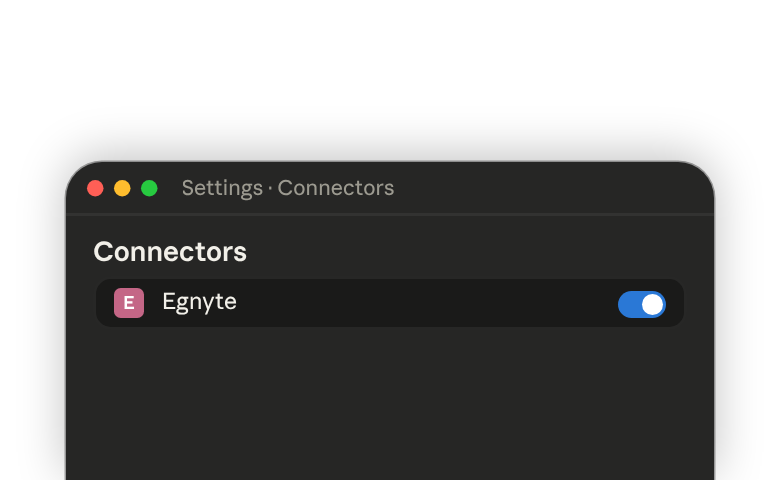The image size is (780, 480).
Task: Click empty space in the Egnyte row
Action: point(423,303)
